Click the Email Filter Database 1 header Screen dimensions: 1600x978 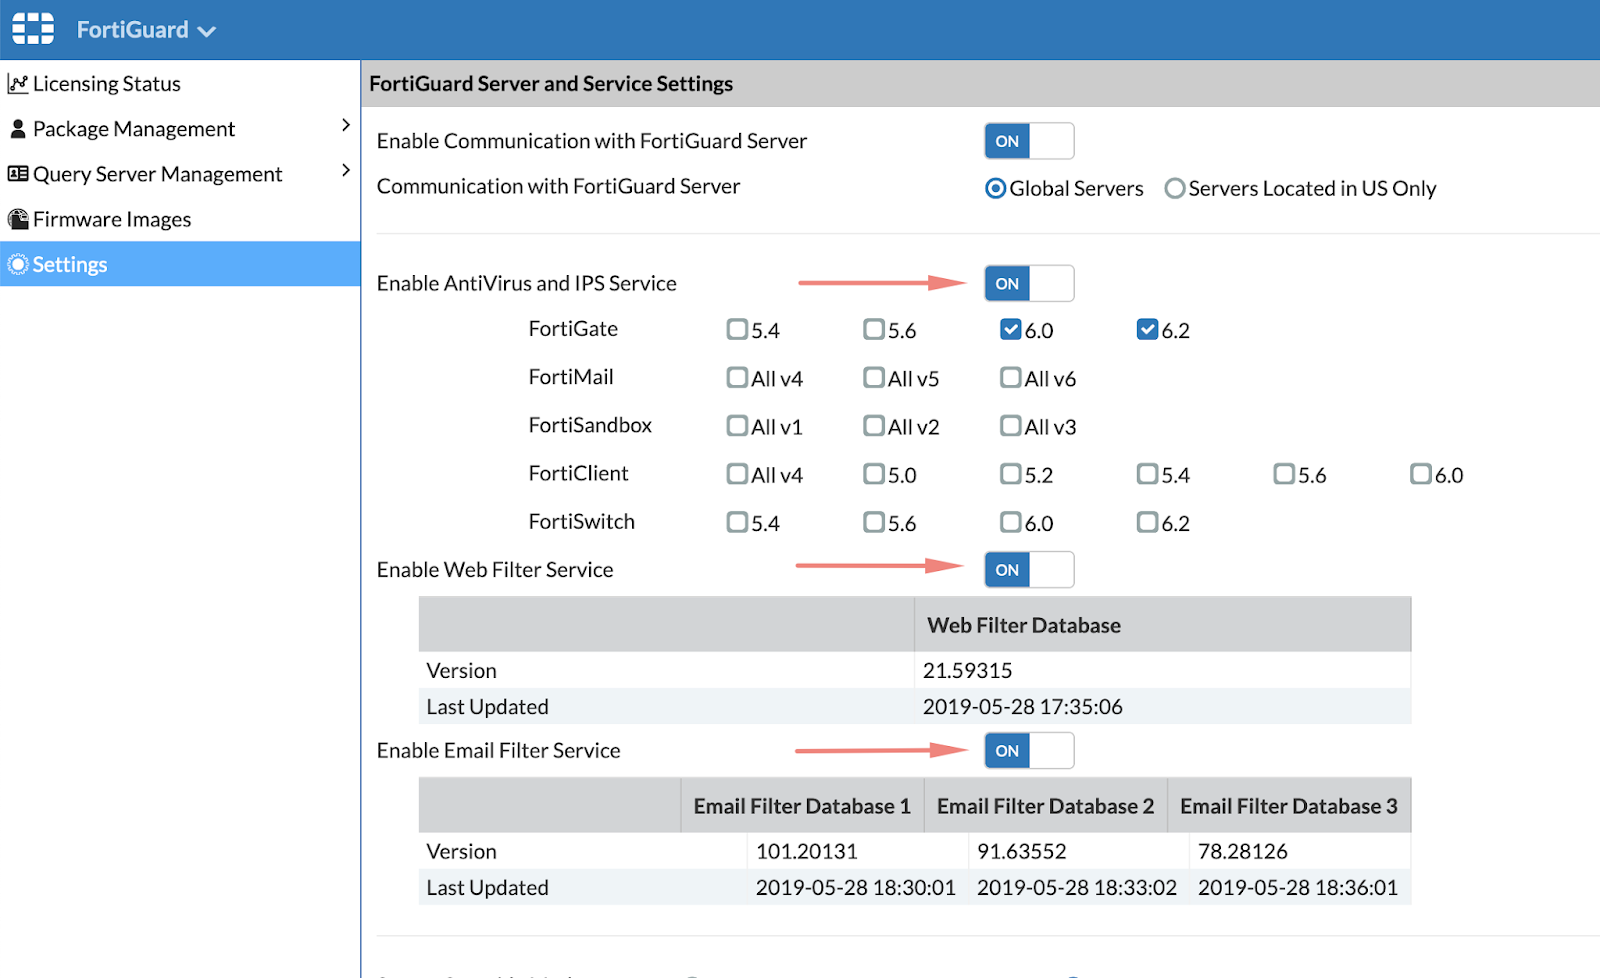pos(803,806)
